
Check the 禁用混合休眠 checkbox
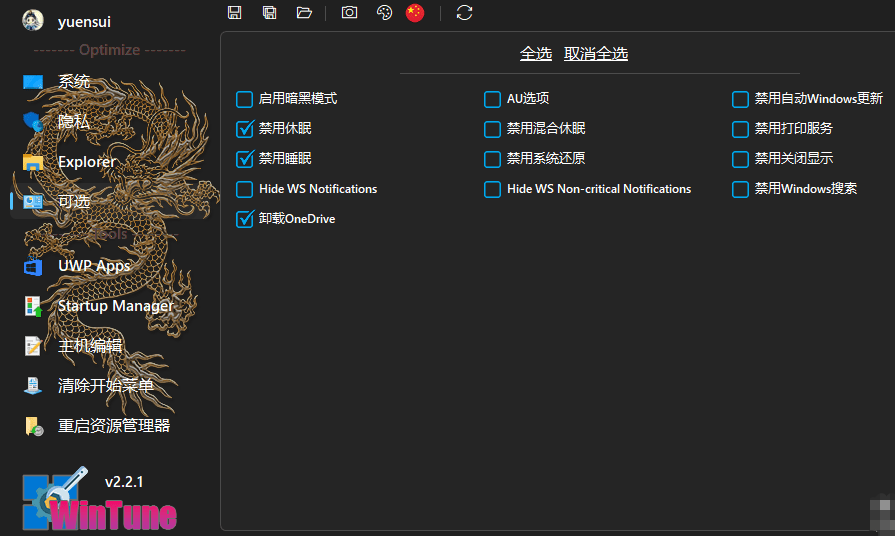492,129
